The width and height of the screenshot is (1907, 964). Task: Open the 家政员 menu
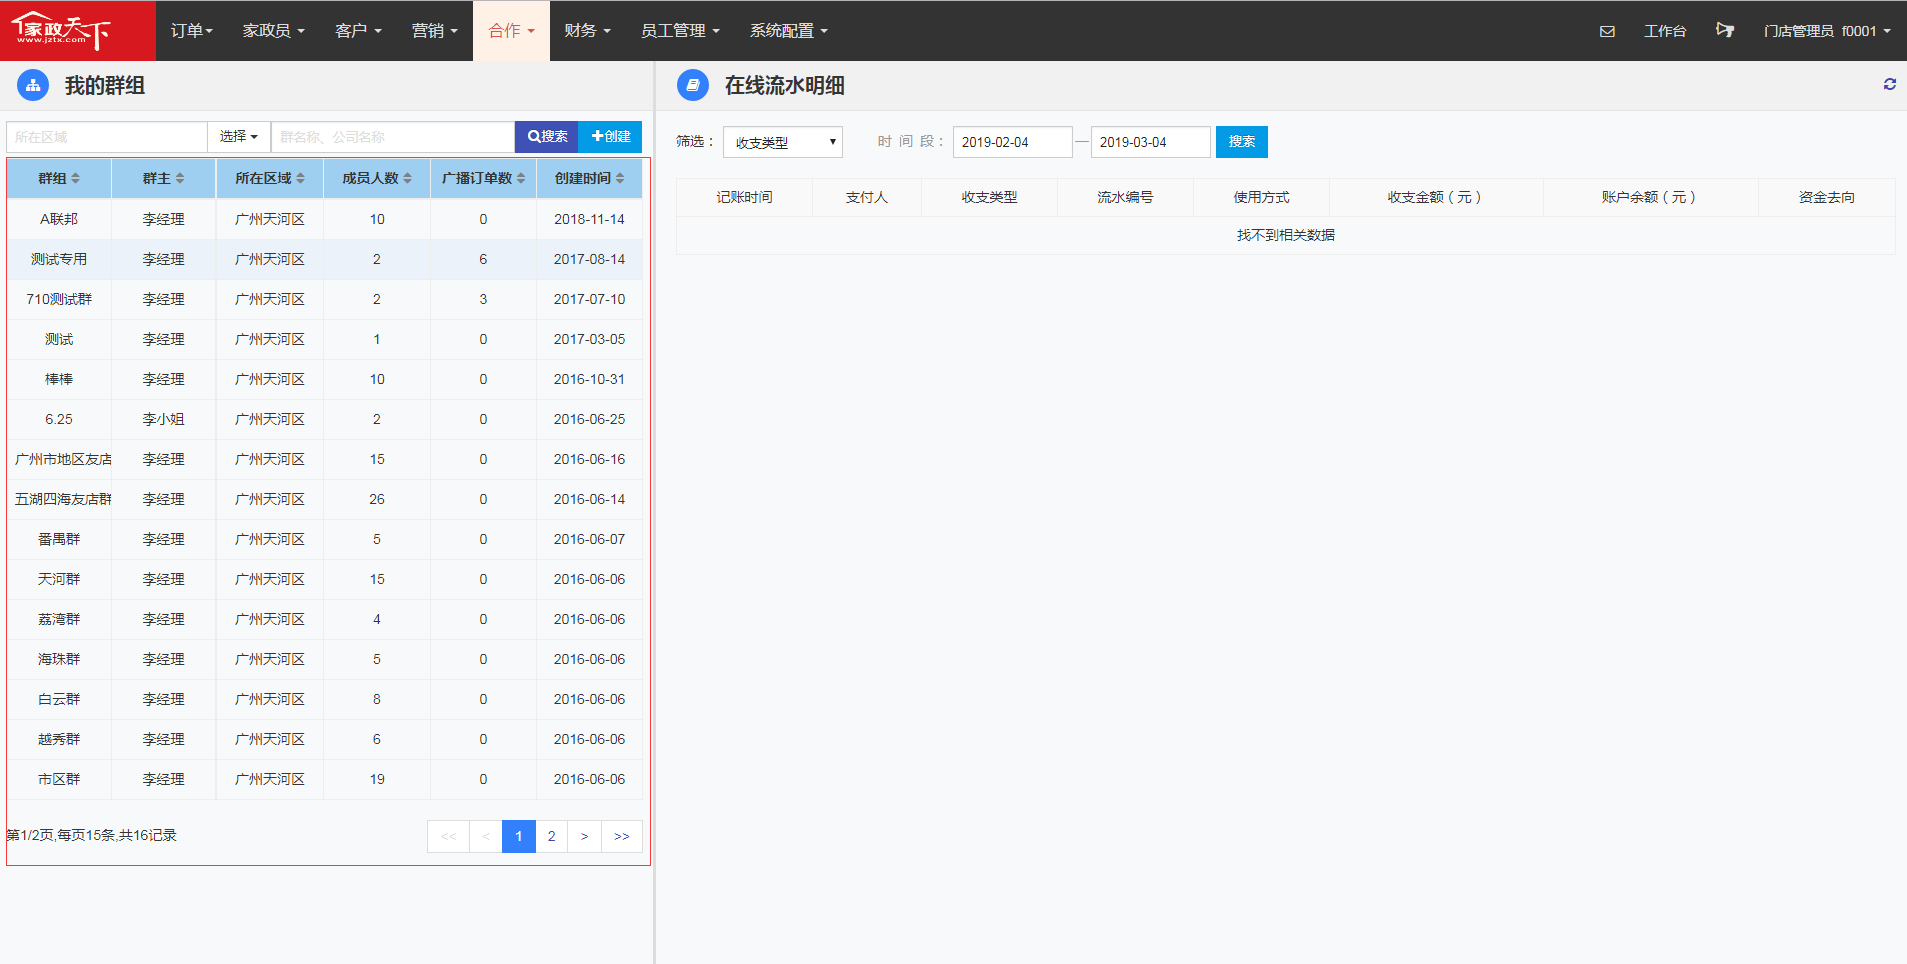tap(274, 31)
